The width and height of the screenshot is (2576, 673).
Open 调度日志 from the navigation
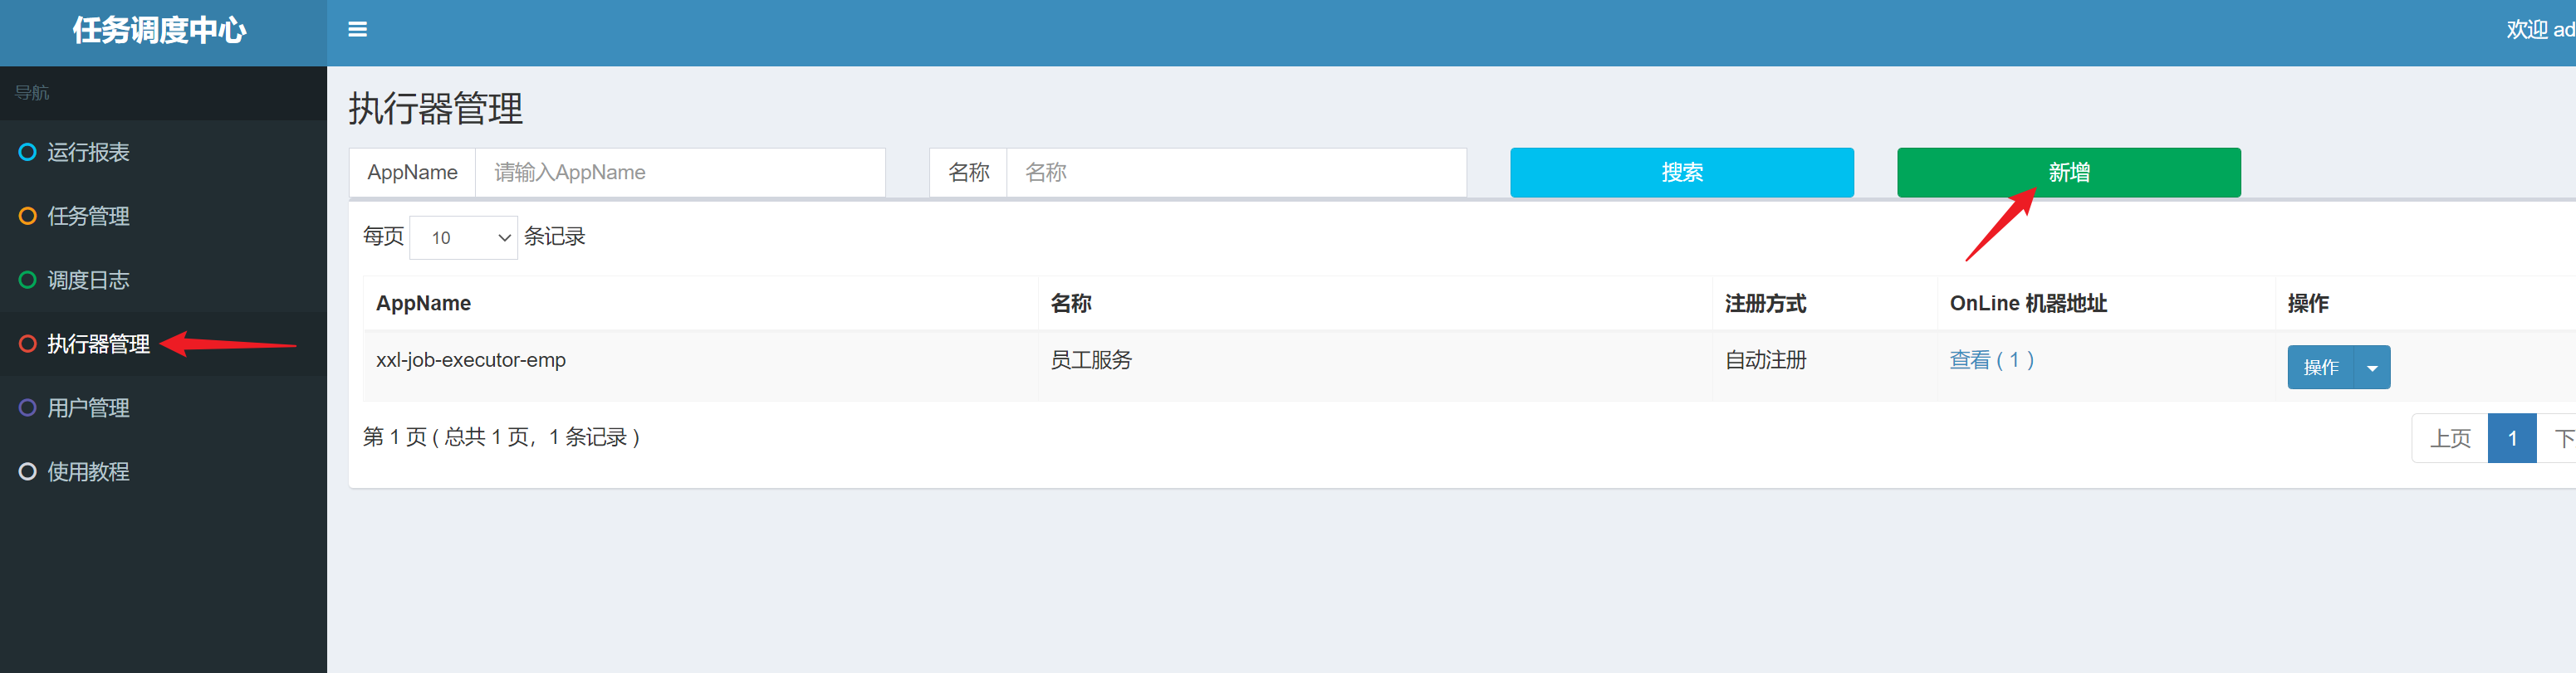click(x=88, y=280)
